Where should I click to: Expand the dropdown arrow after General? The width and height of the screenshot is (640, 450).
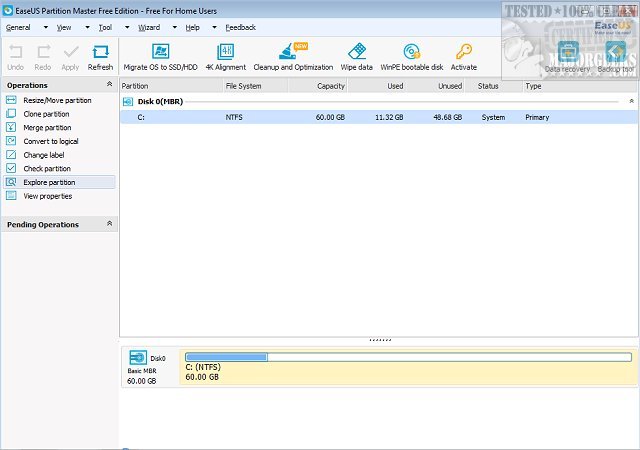point(46,27)
